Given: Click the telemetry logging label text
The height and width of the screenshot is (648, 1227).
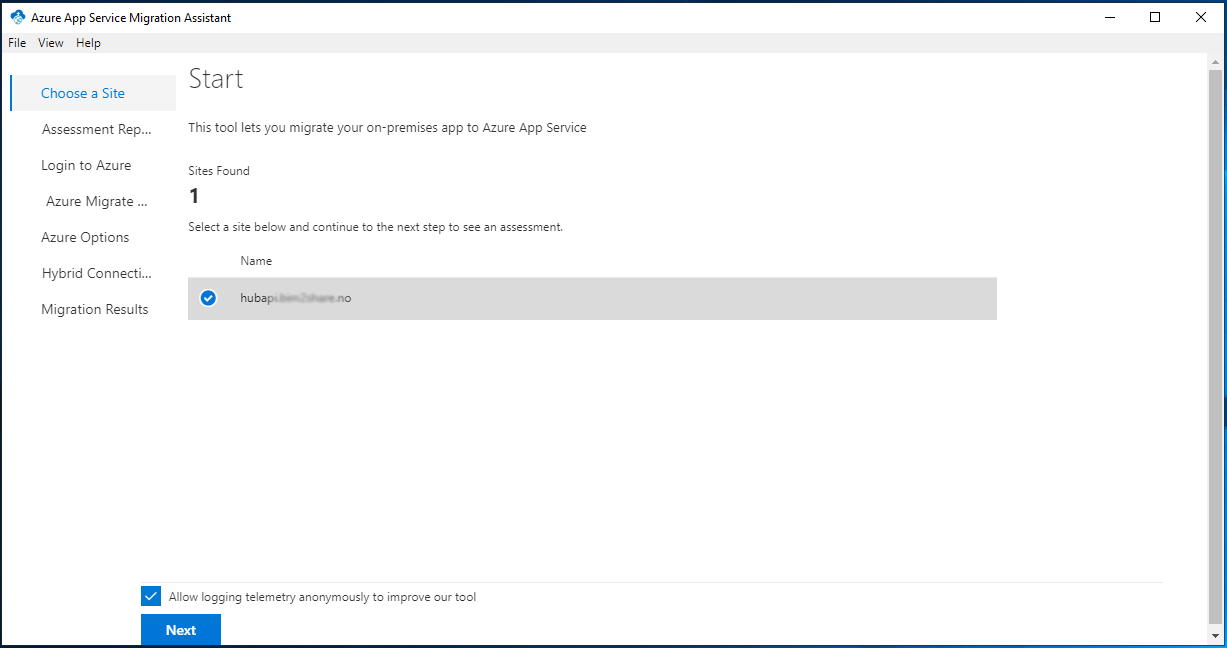Looking at the screenshot, I should point(322,597).
